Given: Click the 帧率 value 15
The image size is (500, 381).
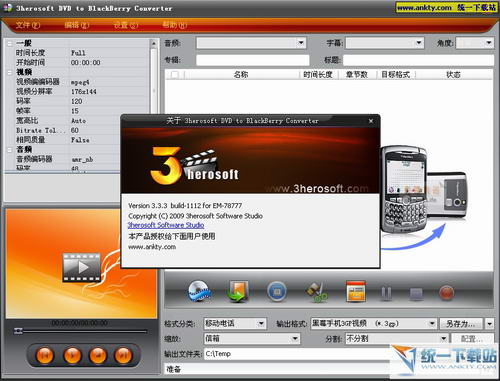Looking at the screenshot, I should (75, 111).
